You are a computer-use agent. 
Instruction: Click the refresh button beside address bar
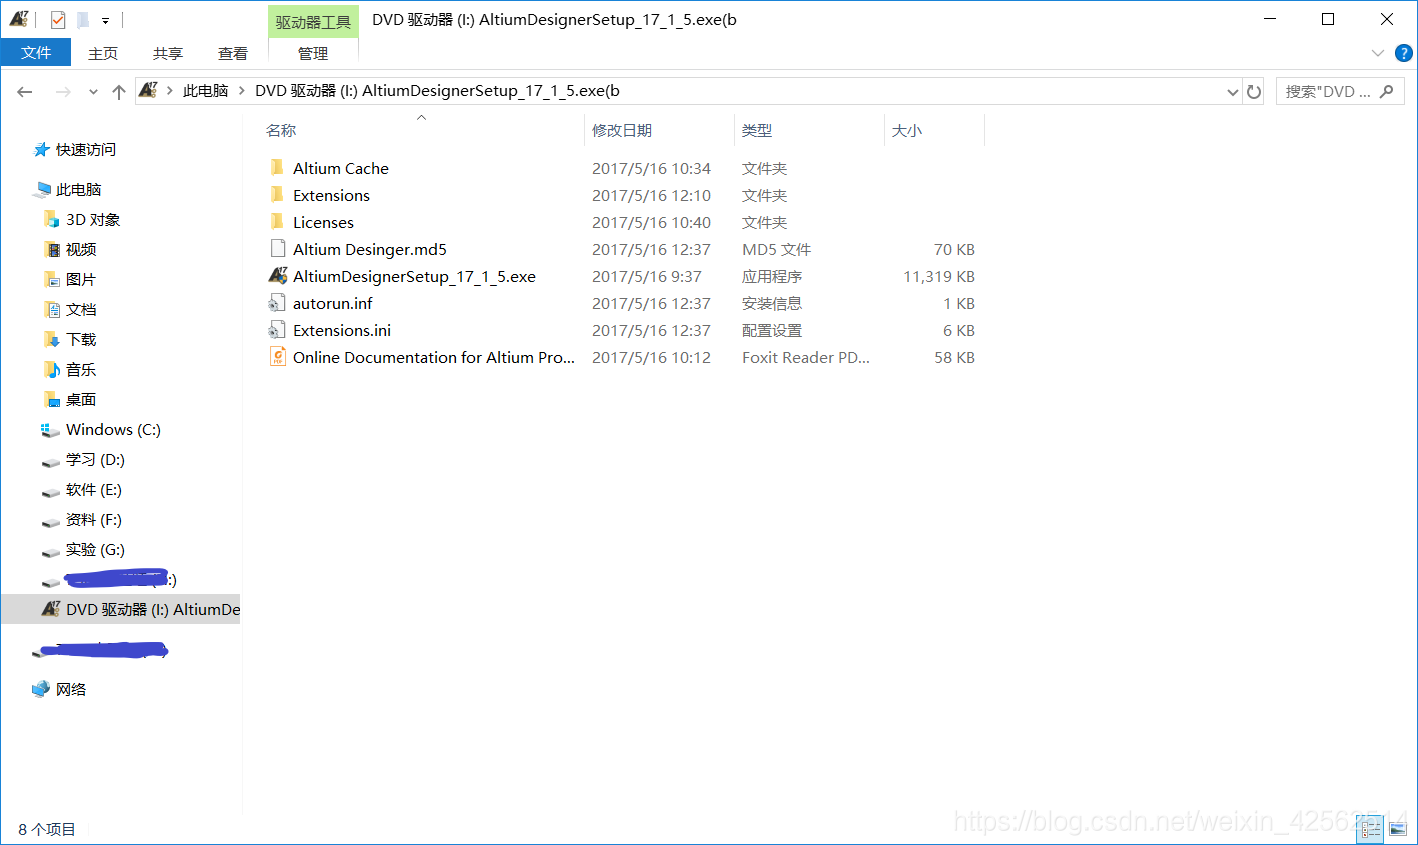coord(1254,91)
